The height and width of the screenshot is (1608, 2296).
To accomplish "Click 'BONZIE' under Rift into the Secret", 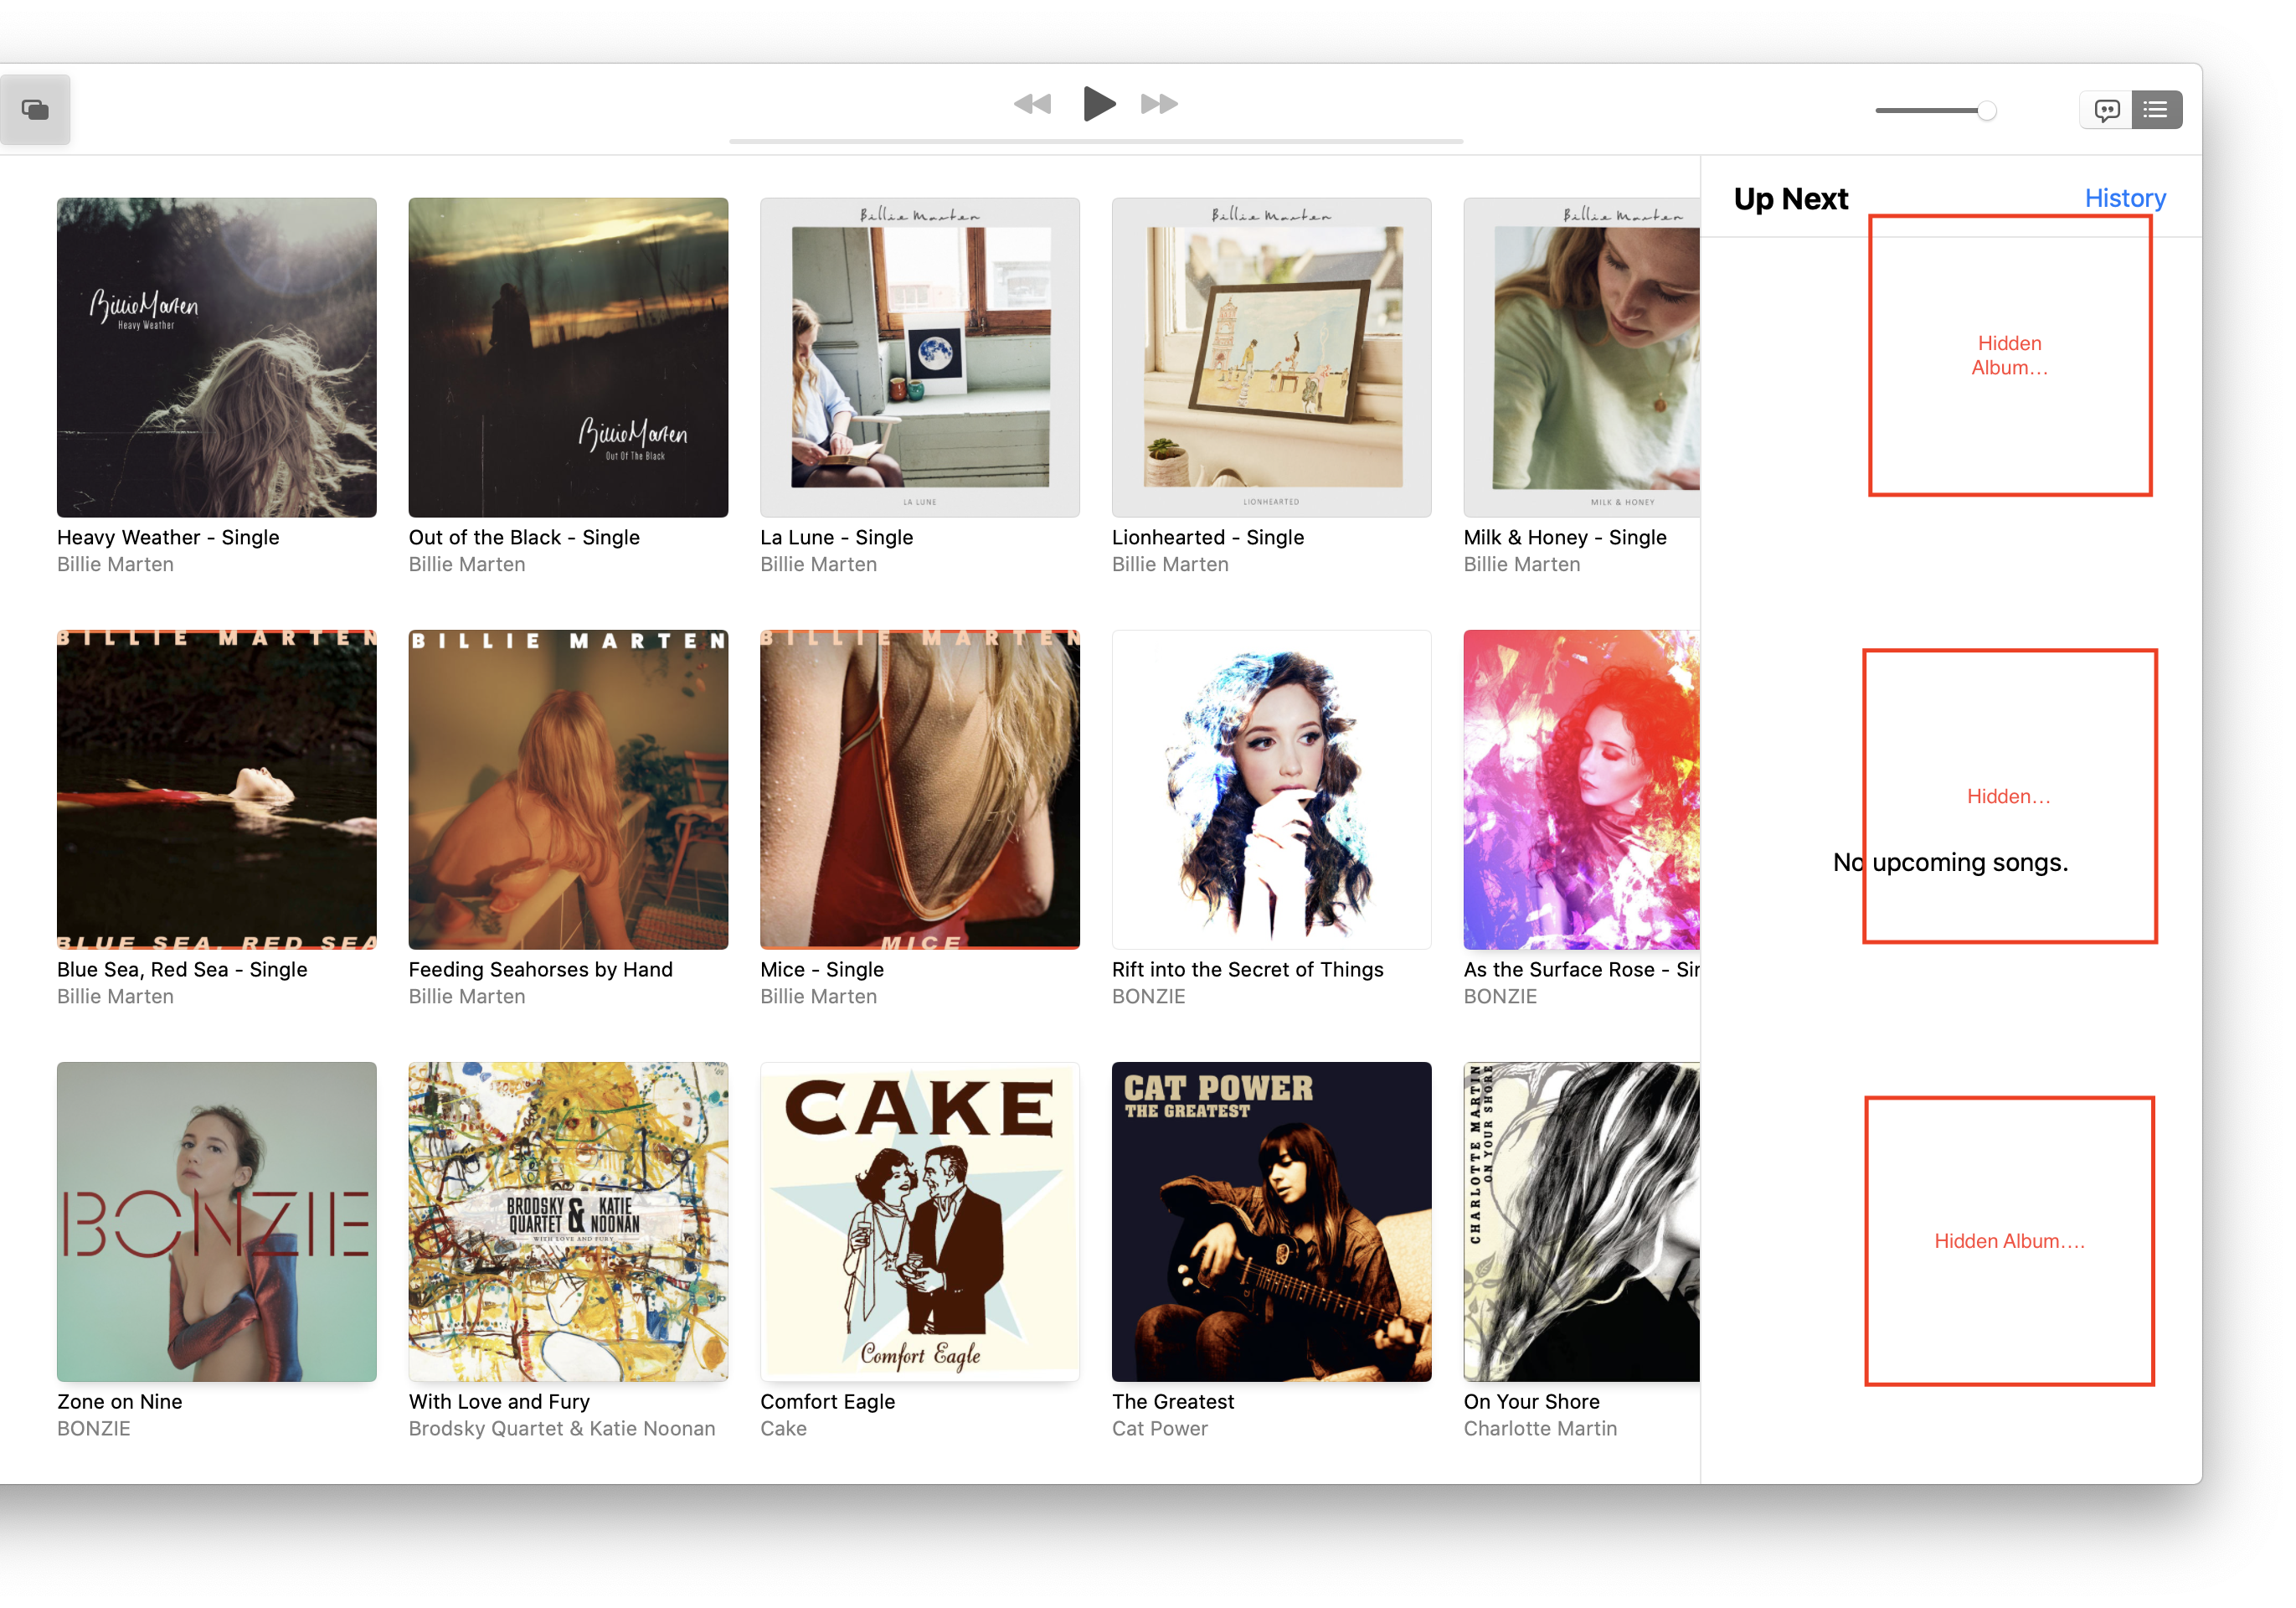I will [x=1148, y=996].
